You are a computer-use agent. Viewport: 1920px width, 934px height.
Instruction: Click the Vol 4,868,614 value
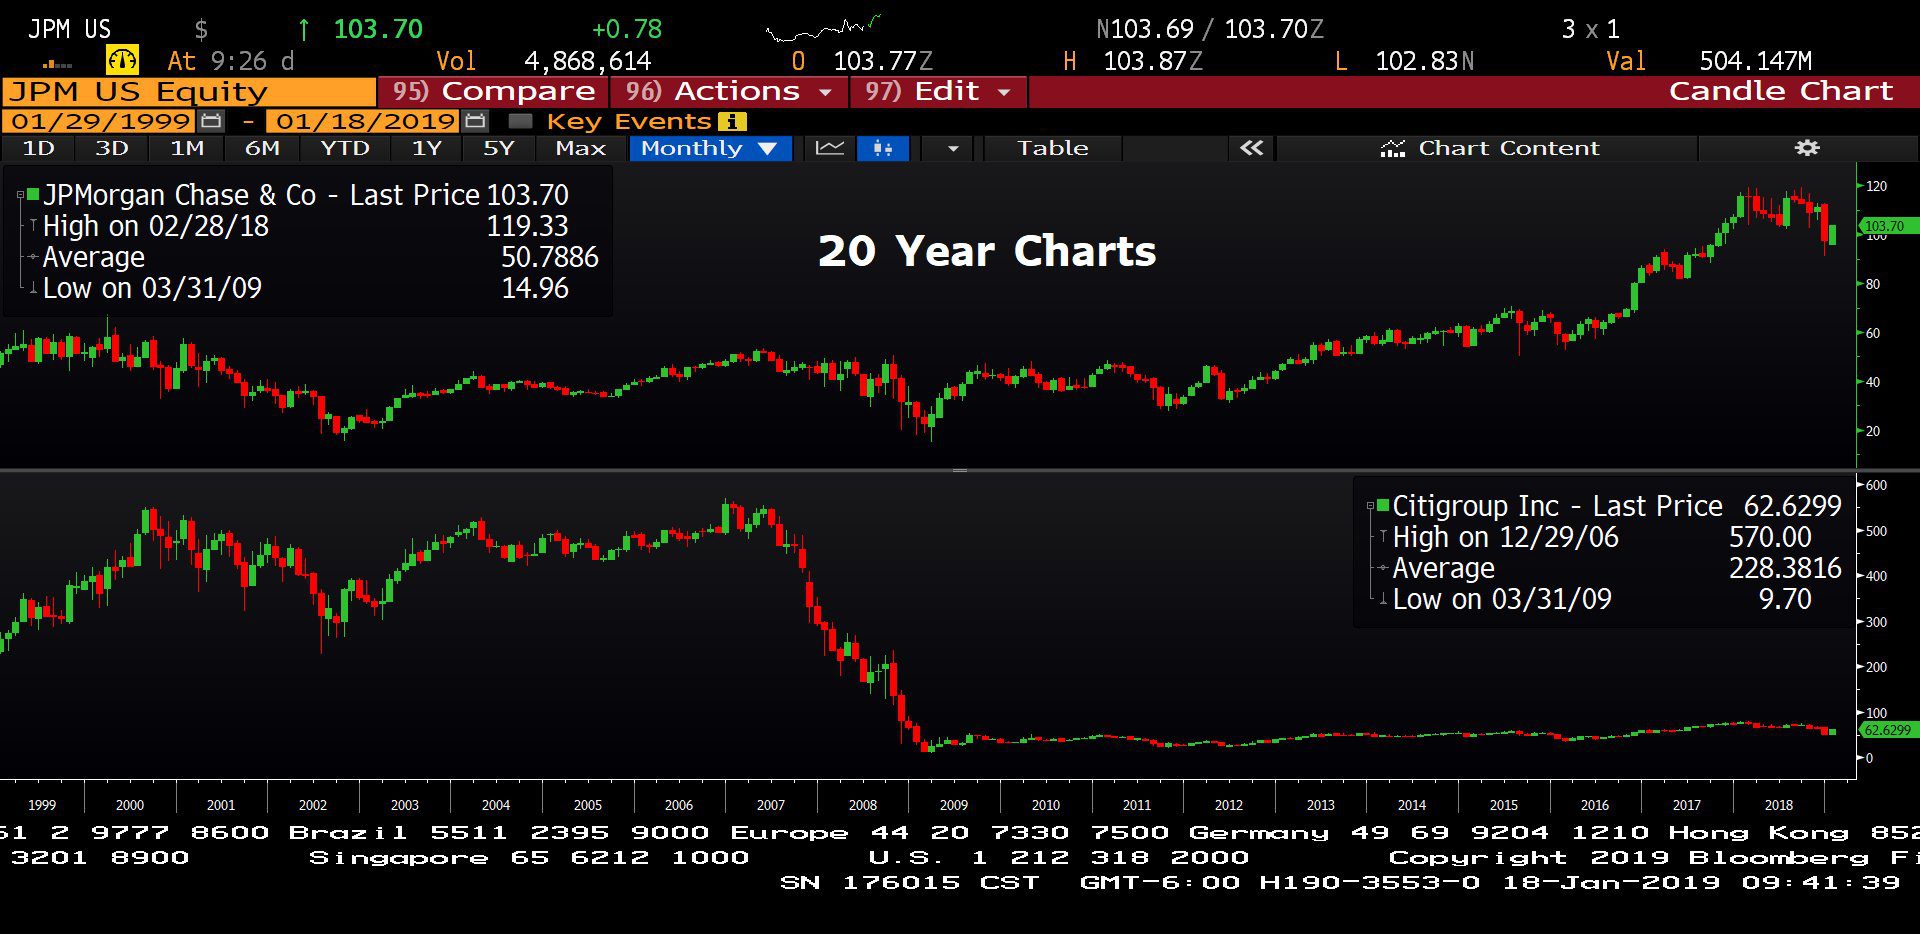point(587,61)
